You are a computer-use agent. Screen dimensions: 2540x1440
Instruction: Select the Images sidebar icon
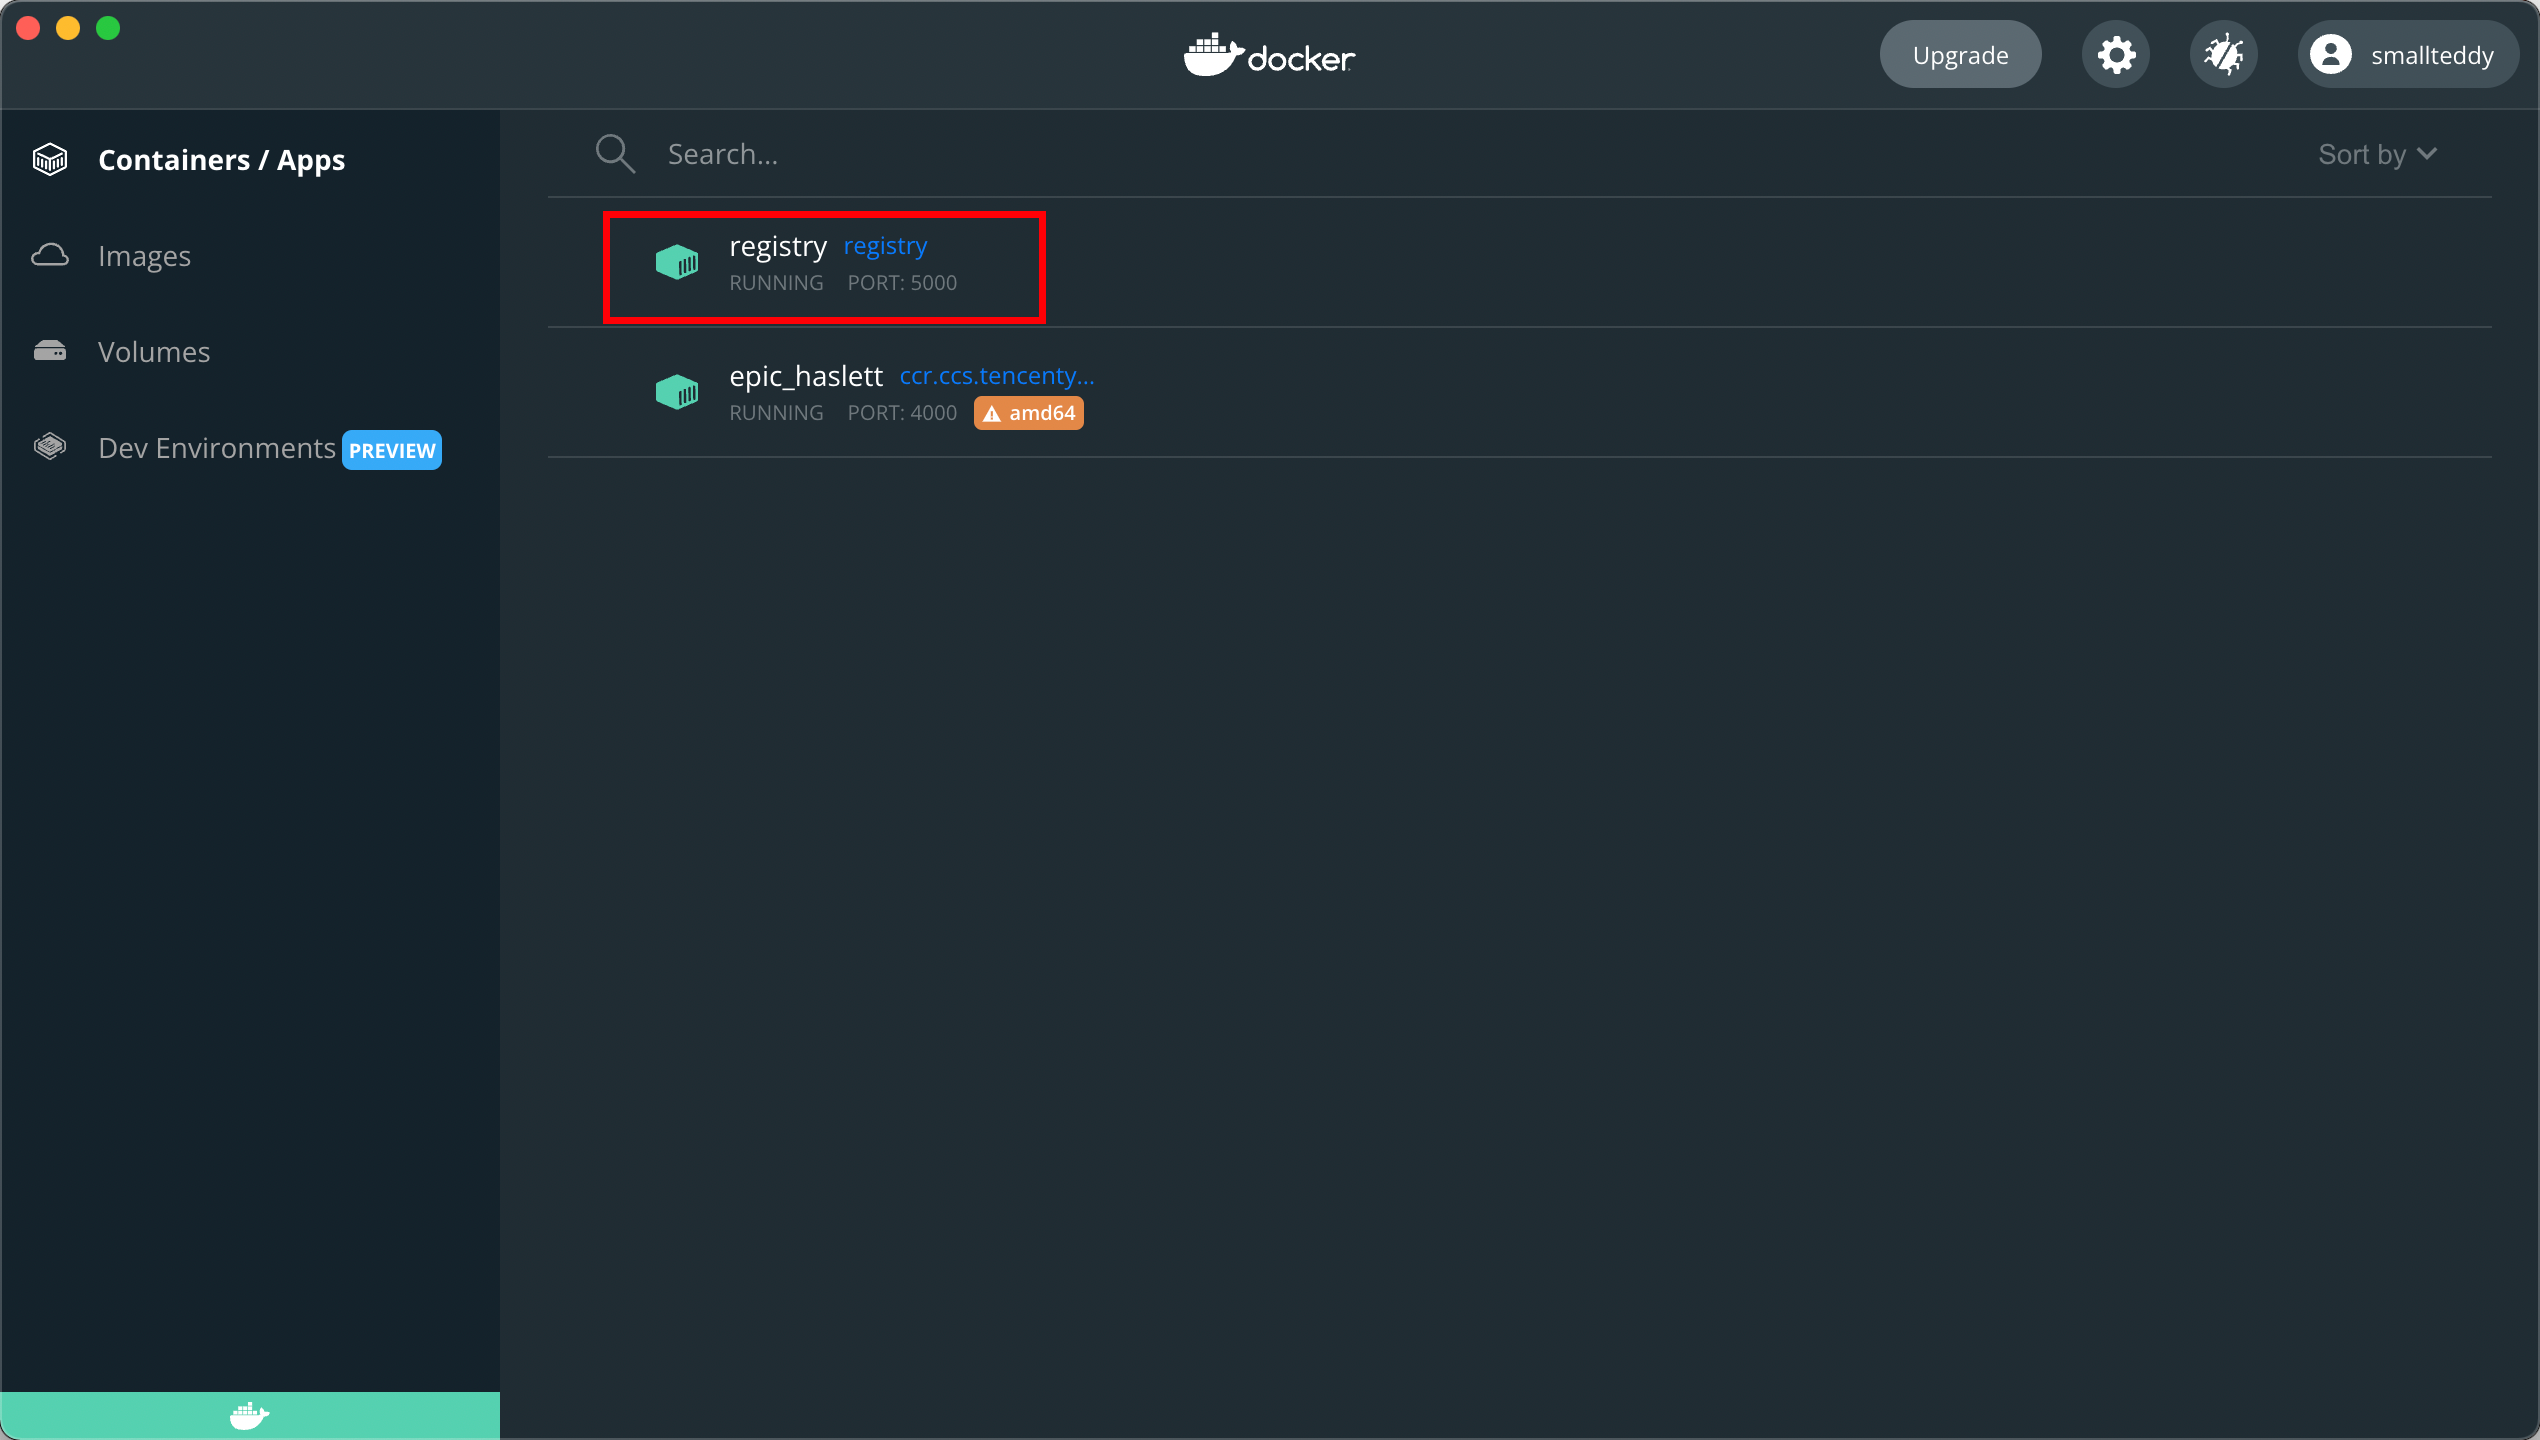tap(50, 255)
